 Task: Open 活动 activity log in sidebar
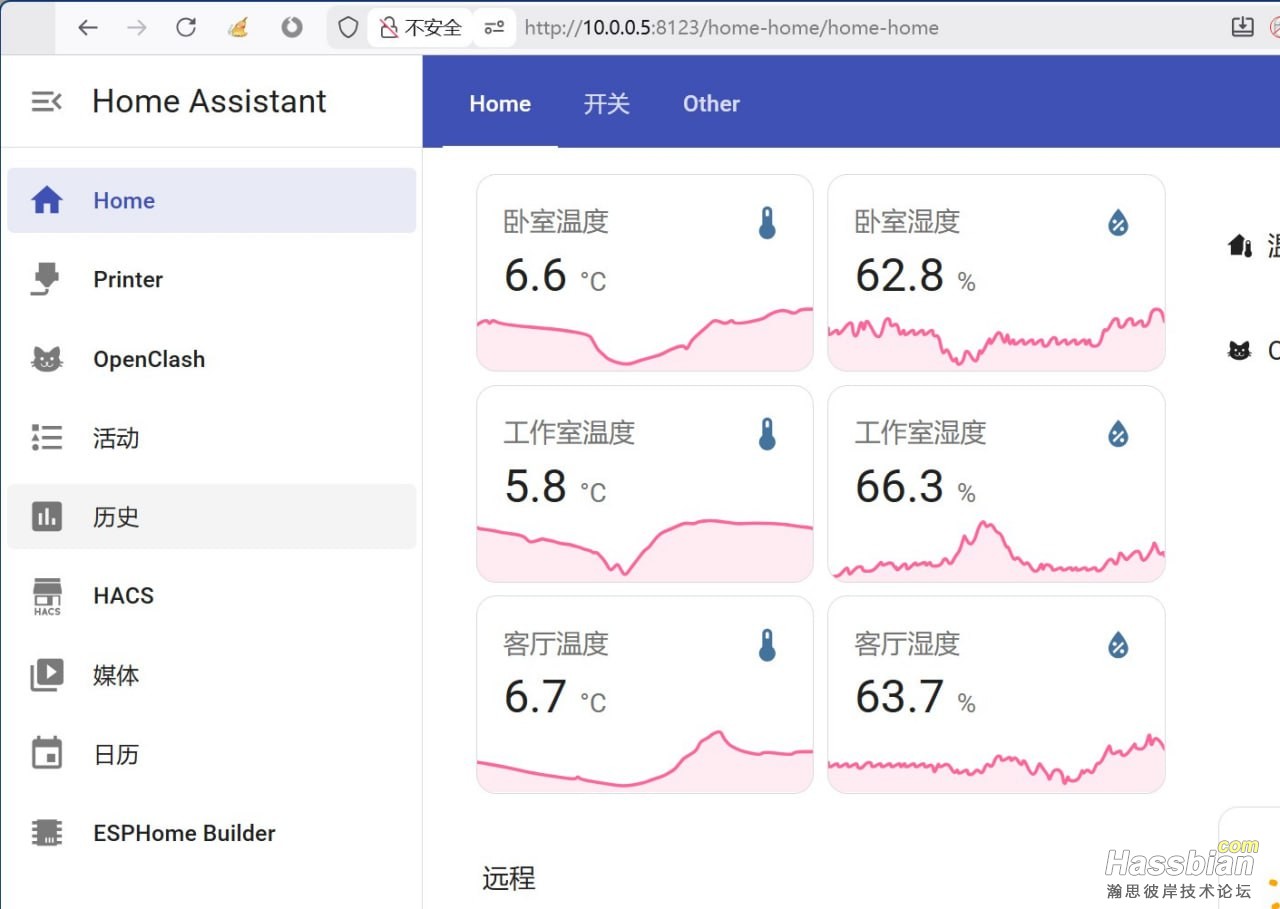pyautogui.click(x=116, y=438)
